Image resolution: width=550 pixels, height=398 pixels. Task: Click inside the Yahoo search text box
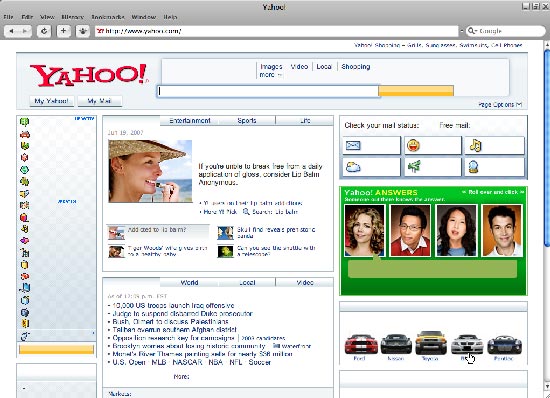pos(268,91)
